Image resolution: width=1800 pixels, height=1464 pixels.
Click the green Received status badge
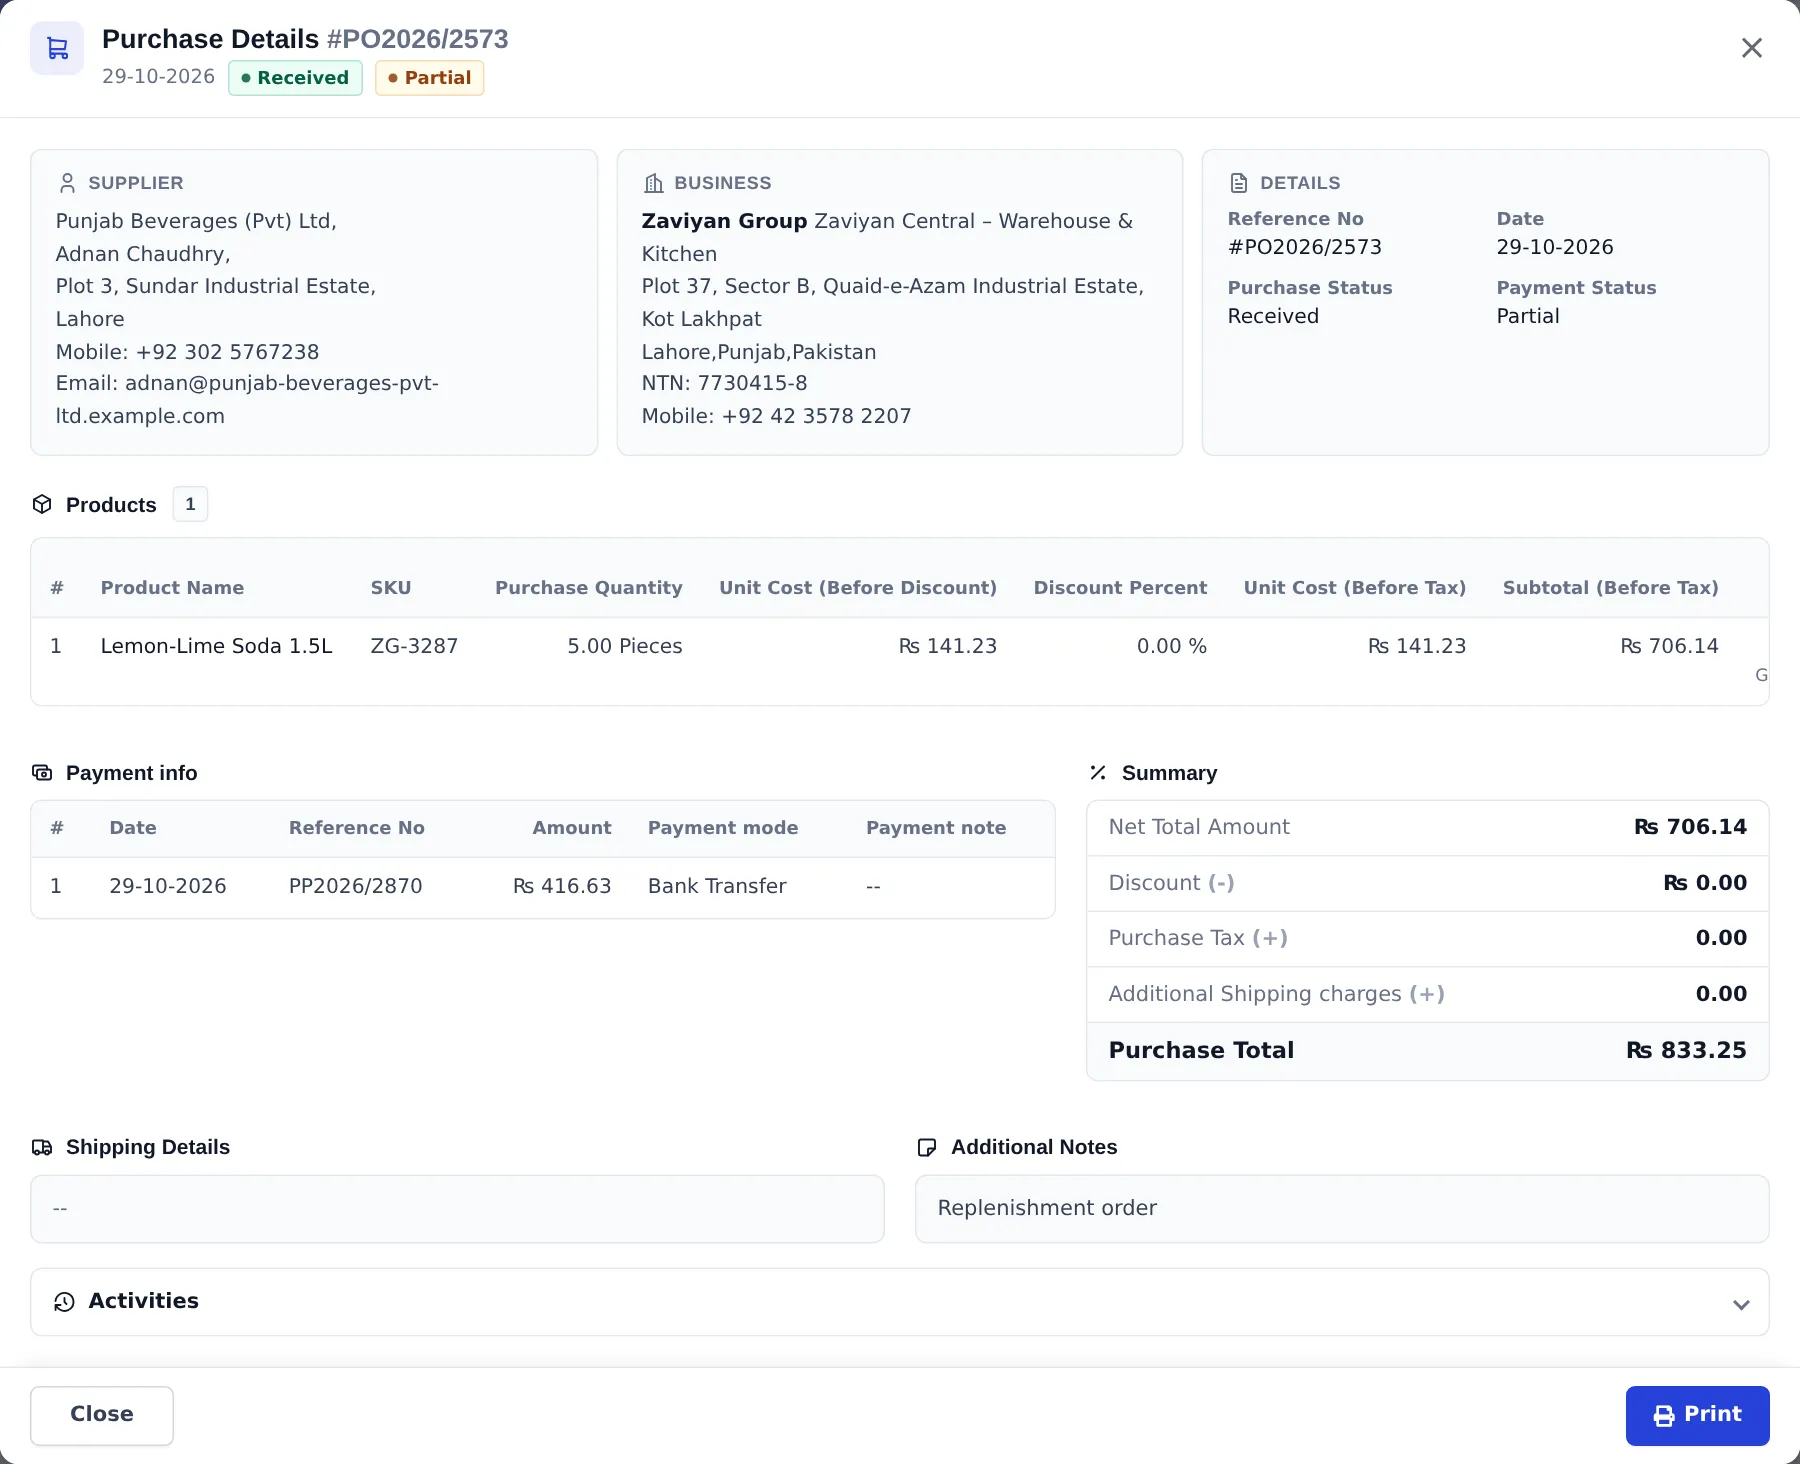(295, 78)
